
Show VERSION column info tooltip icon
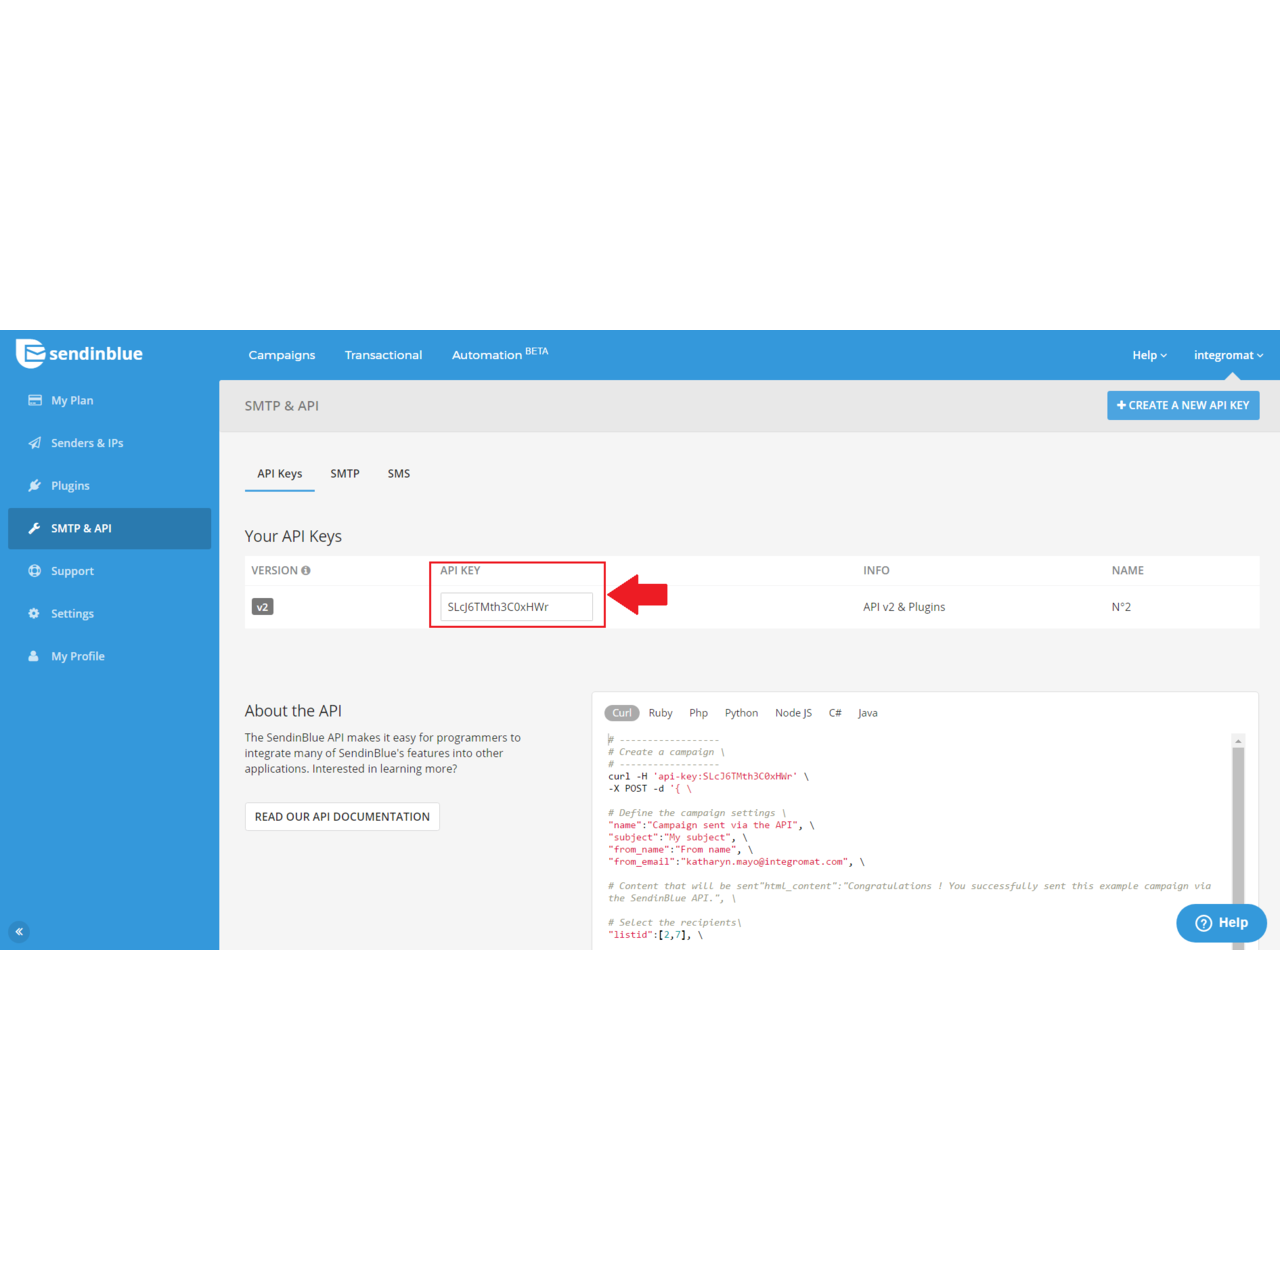coord(306,570)
